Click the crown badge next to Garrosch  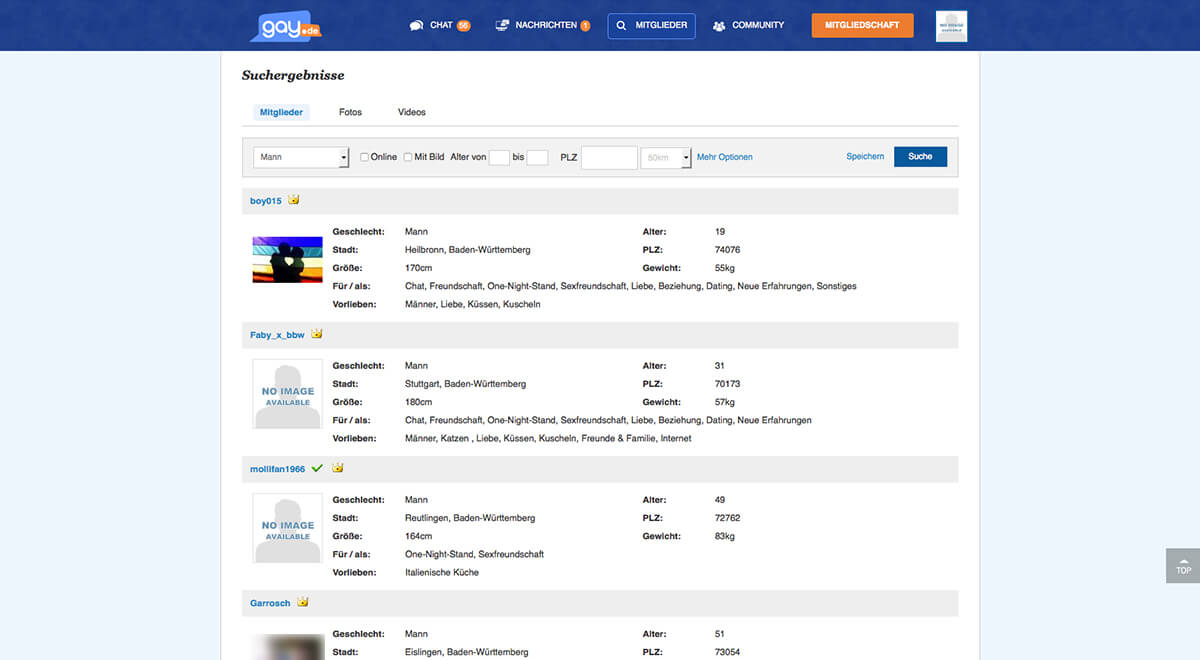click(x=303, y=602)
